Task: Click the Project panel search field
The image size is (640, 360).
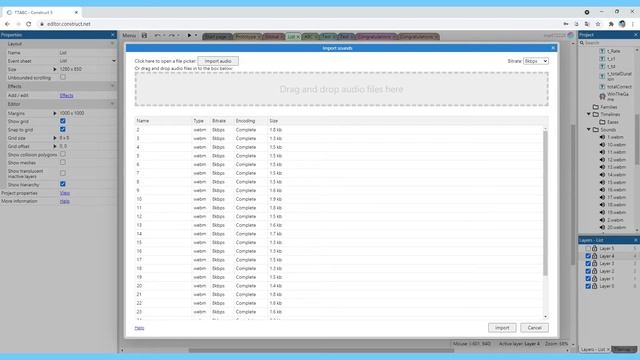Action: pos(610,43)
